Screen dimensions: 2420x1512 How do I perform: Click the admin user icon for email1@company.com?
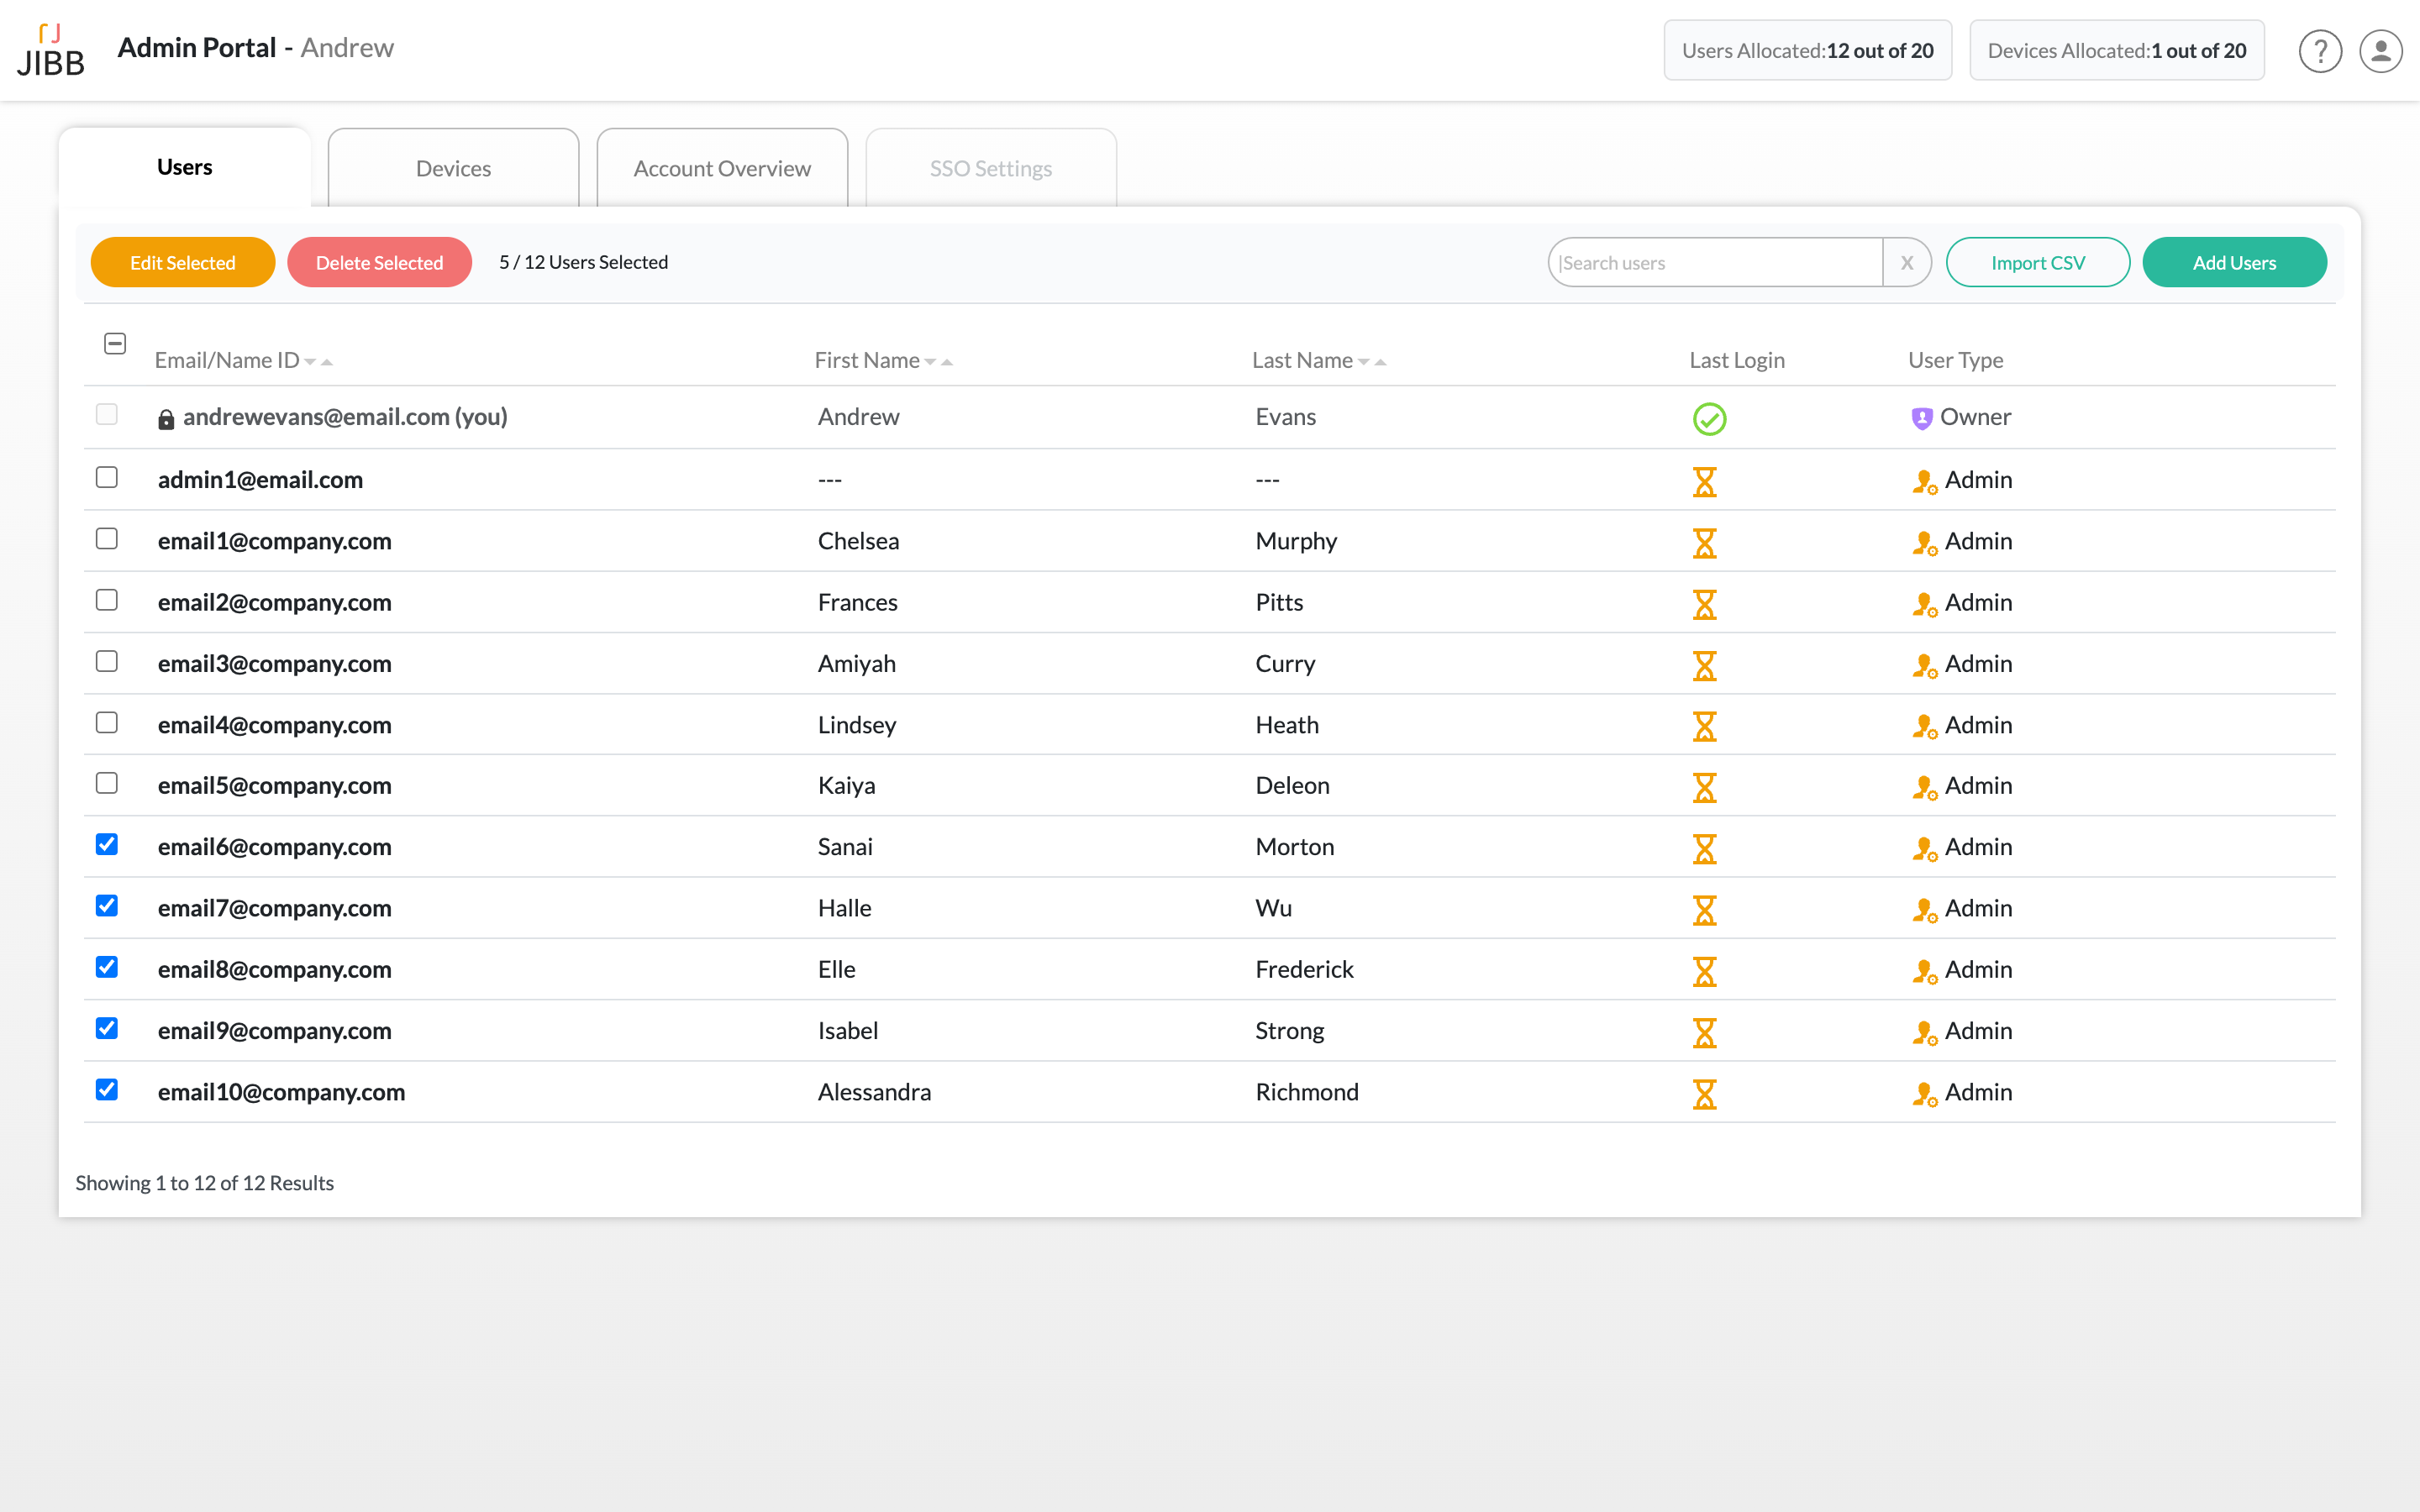(1924, 543)
